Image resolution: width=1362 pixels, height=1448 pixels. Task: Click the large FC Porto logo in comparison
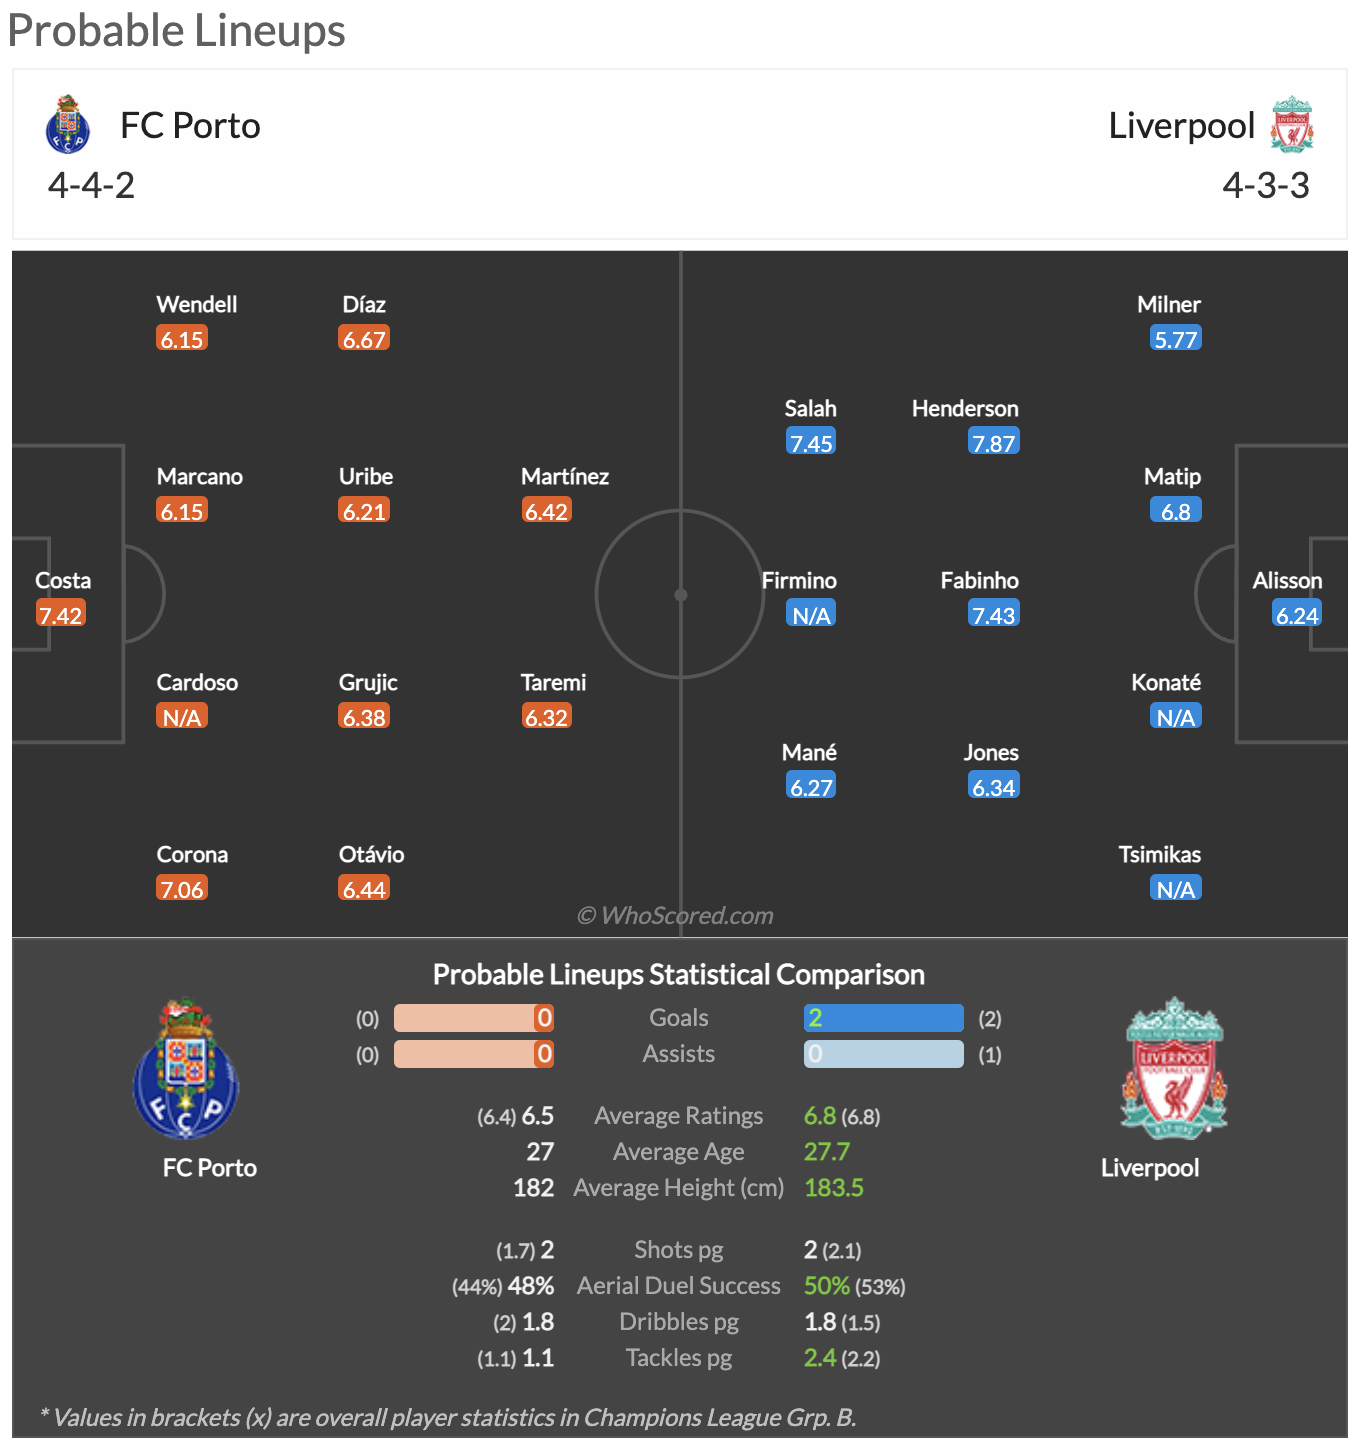click(186, 1069)
